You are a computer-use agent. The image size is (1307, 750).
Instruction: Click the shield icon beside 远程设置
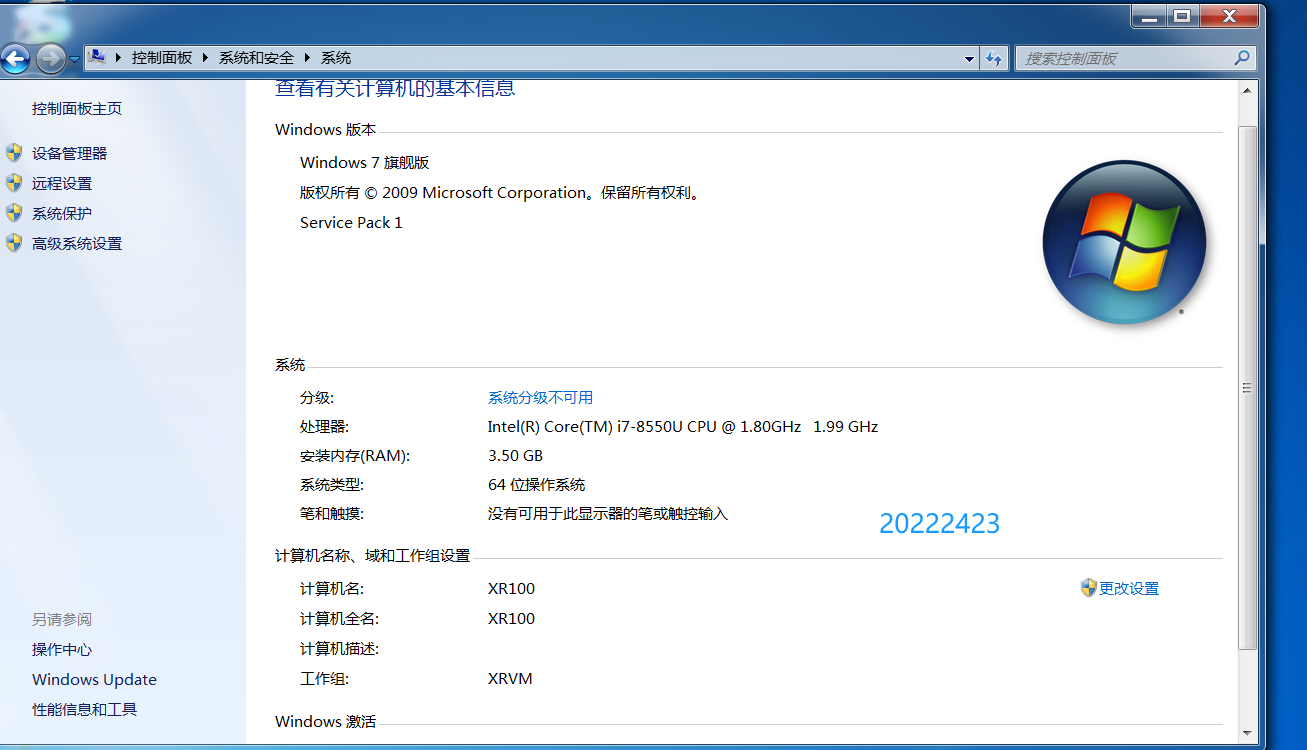(14, 183)
